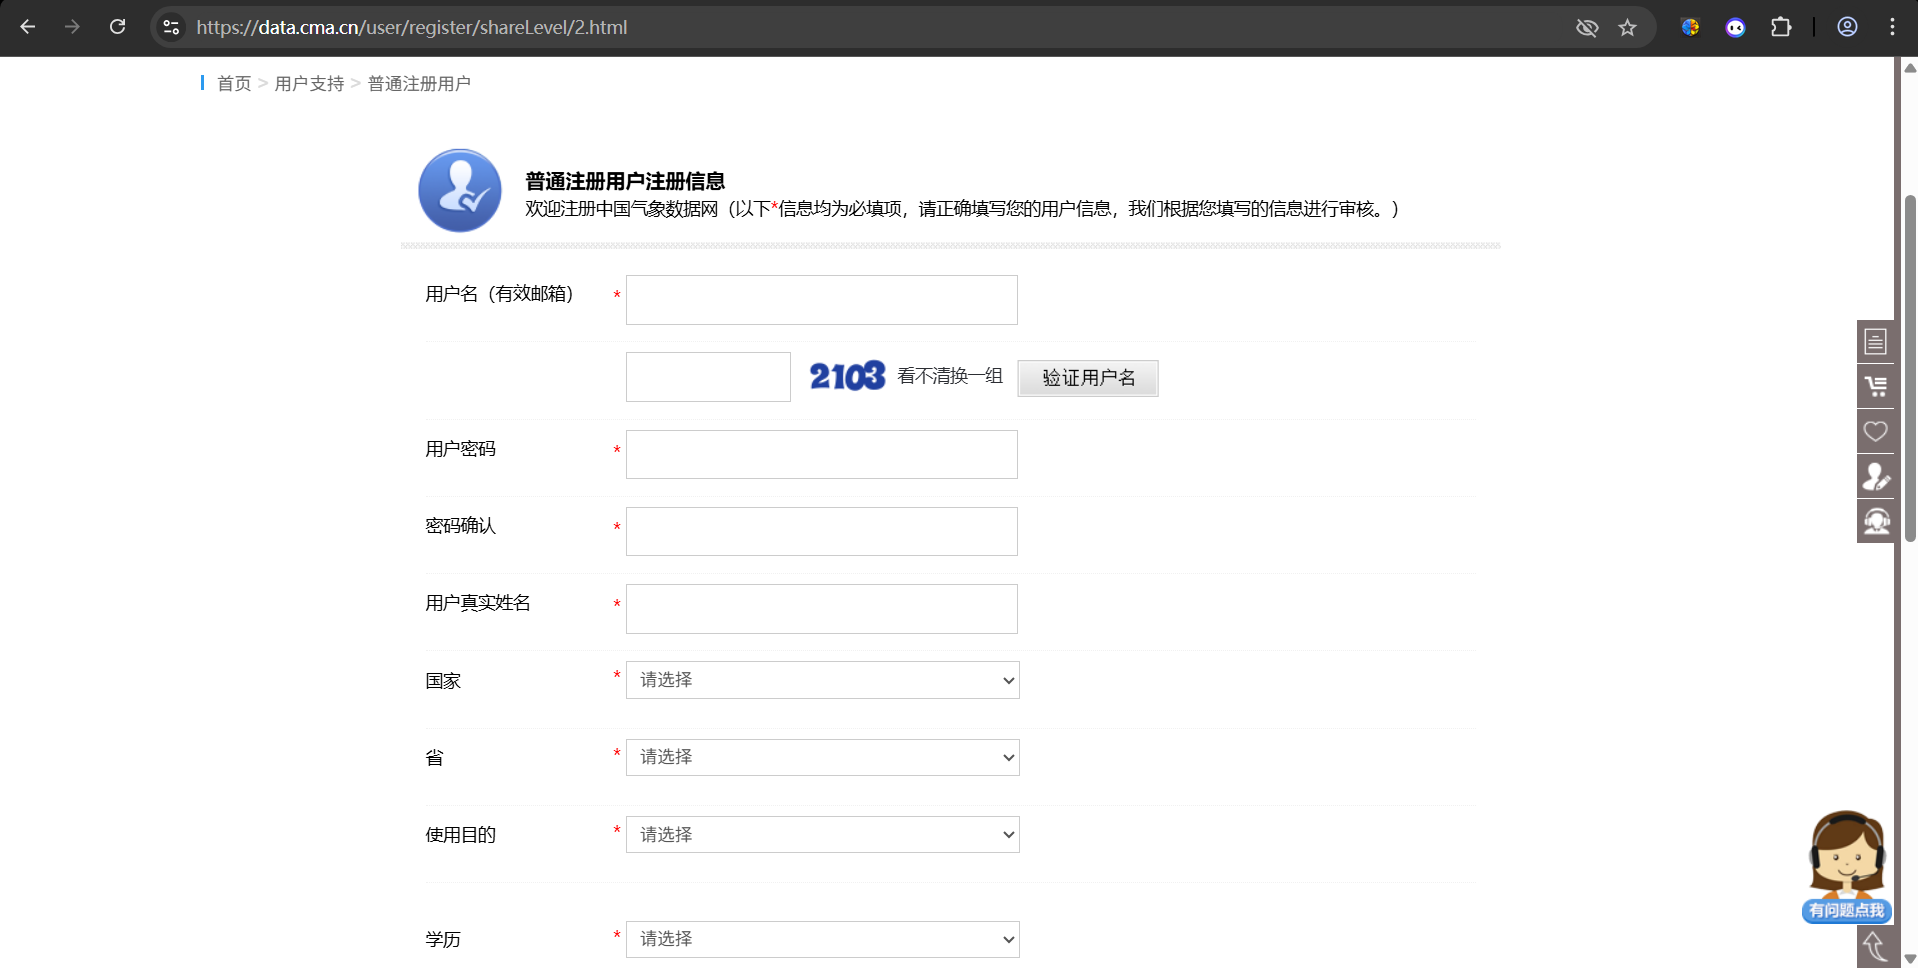Click the user-edit icon in the right sidebar
This screenshot has width=1918, height=968.
tap(1875, 476)
